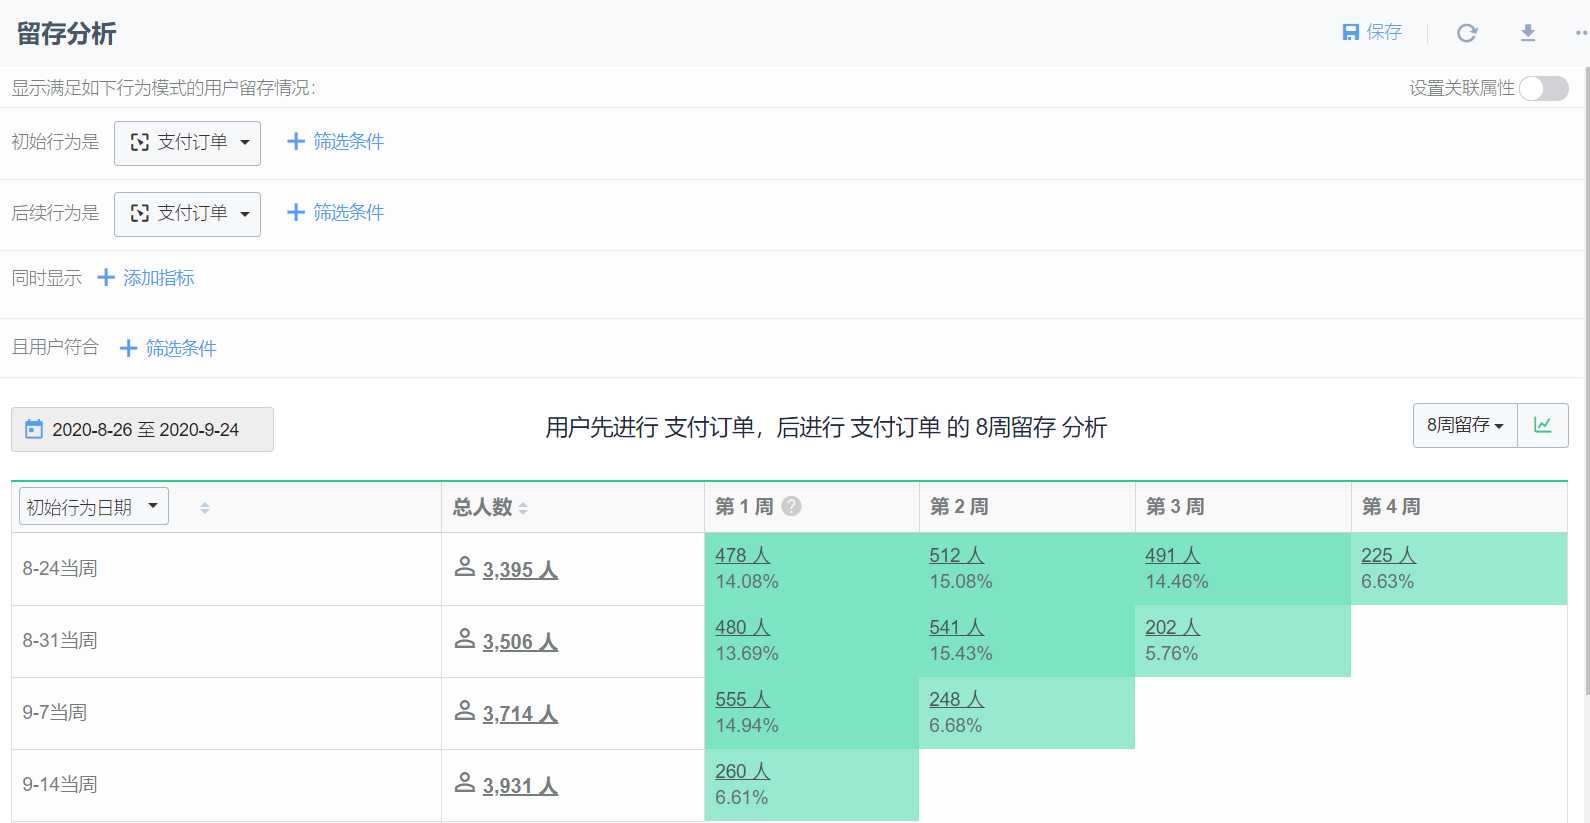Click the 6.61% retention value
This screenshot has width=1590, height=823.
click(742, 797)
